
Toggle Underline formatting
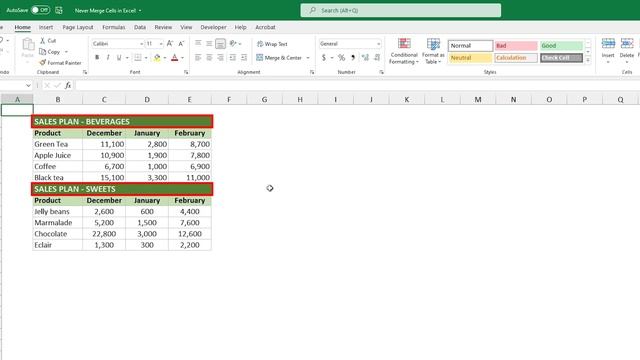(119, 58)
